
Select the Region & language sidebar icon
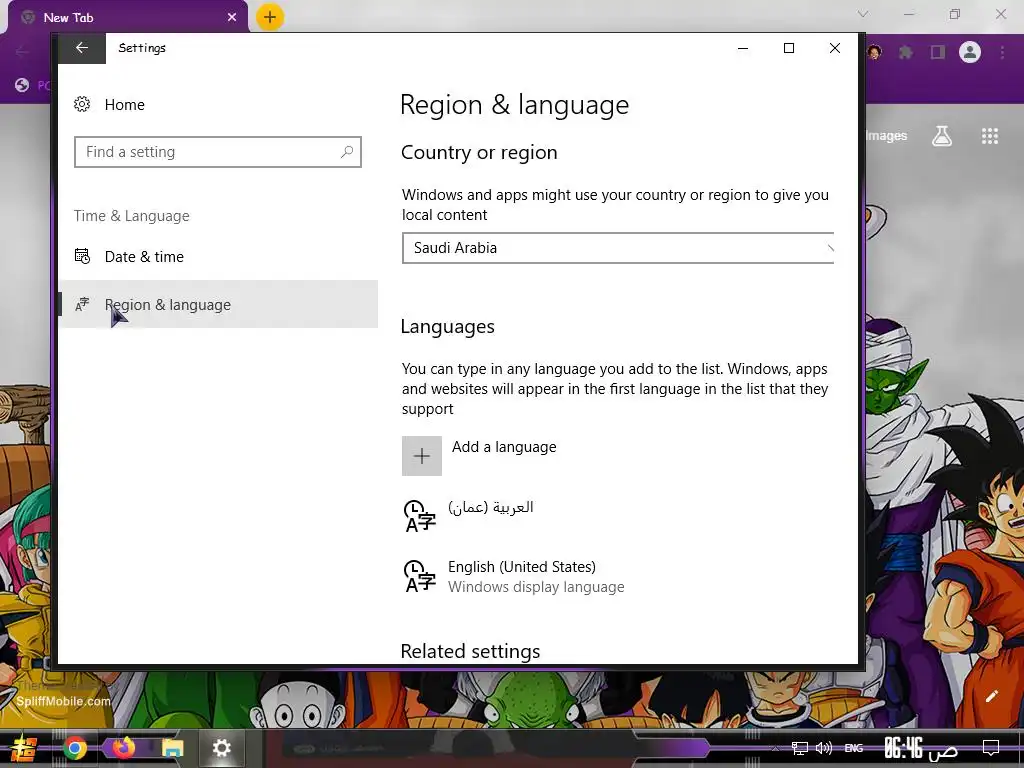click(82, 304)
